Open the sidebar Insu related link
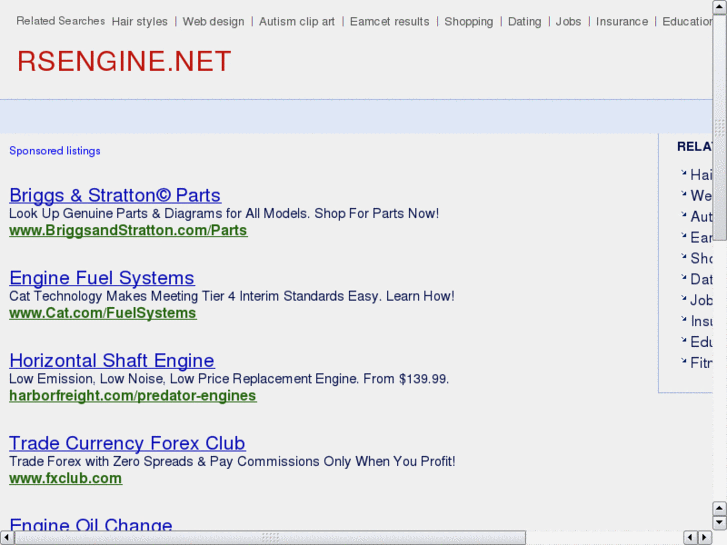This screenshot has height=545, width=727. (701, 321)
